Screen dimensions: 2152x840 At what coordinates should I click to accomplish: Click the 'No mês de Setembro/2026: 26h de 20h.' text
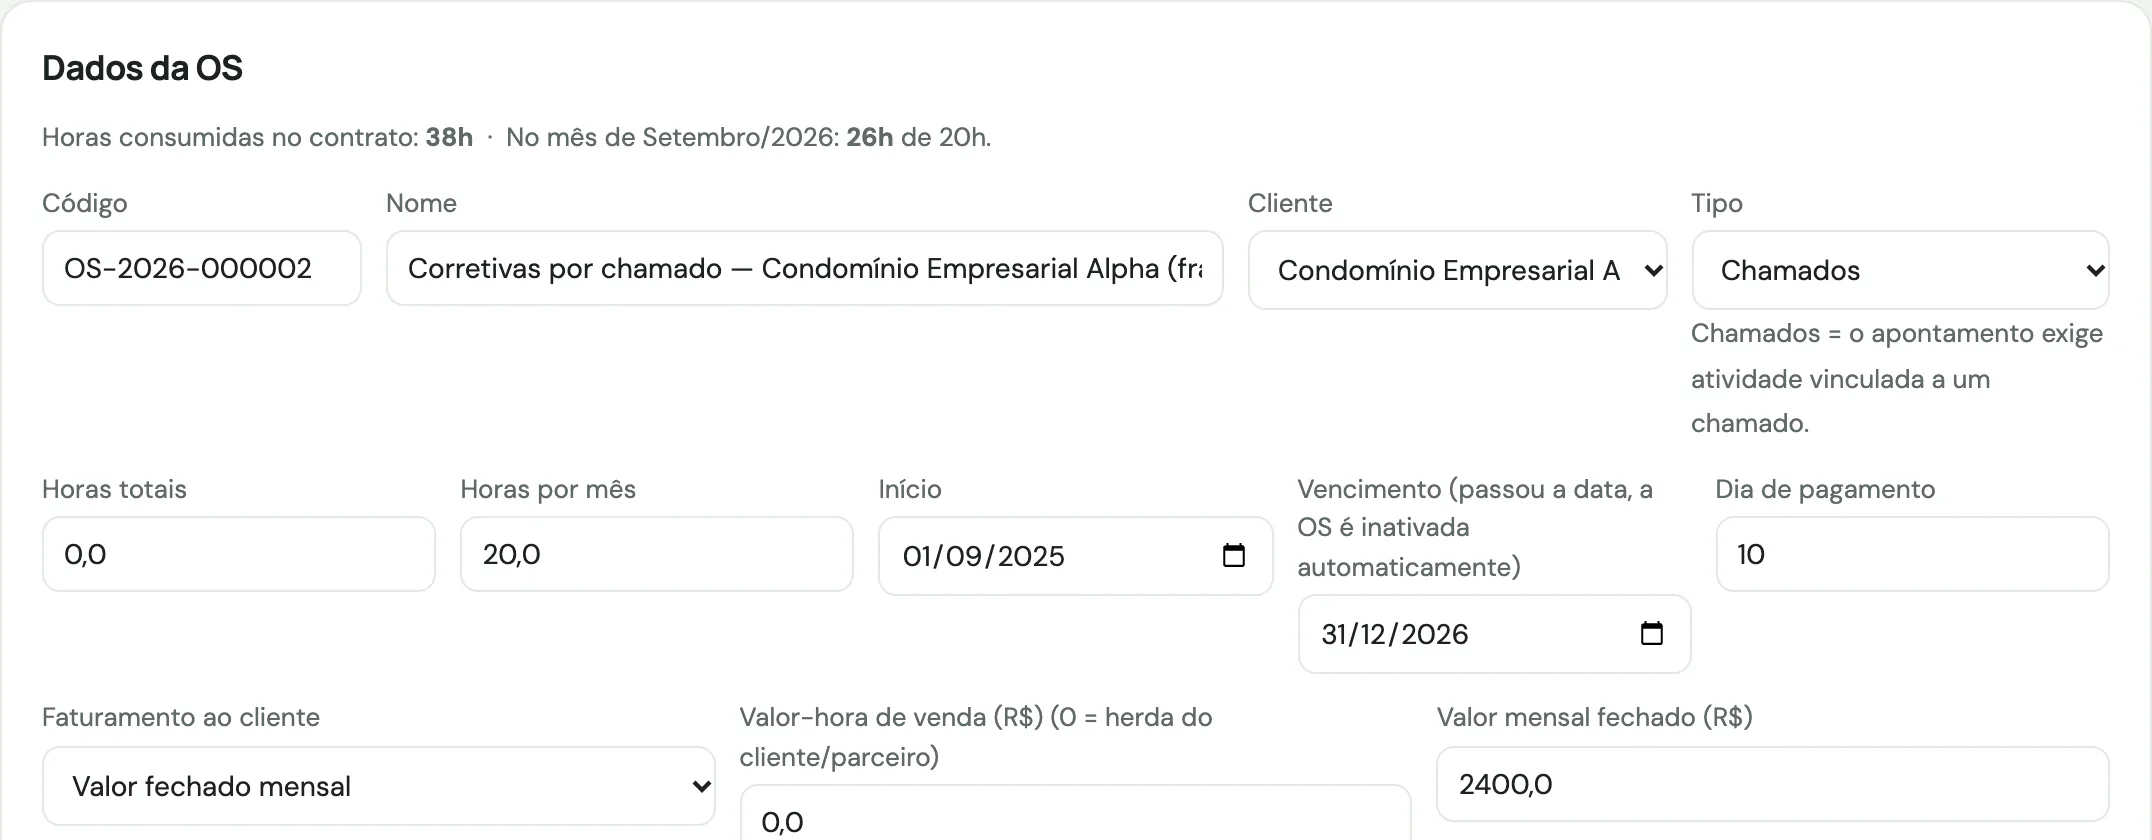(748, 137)
